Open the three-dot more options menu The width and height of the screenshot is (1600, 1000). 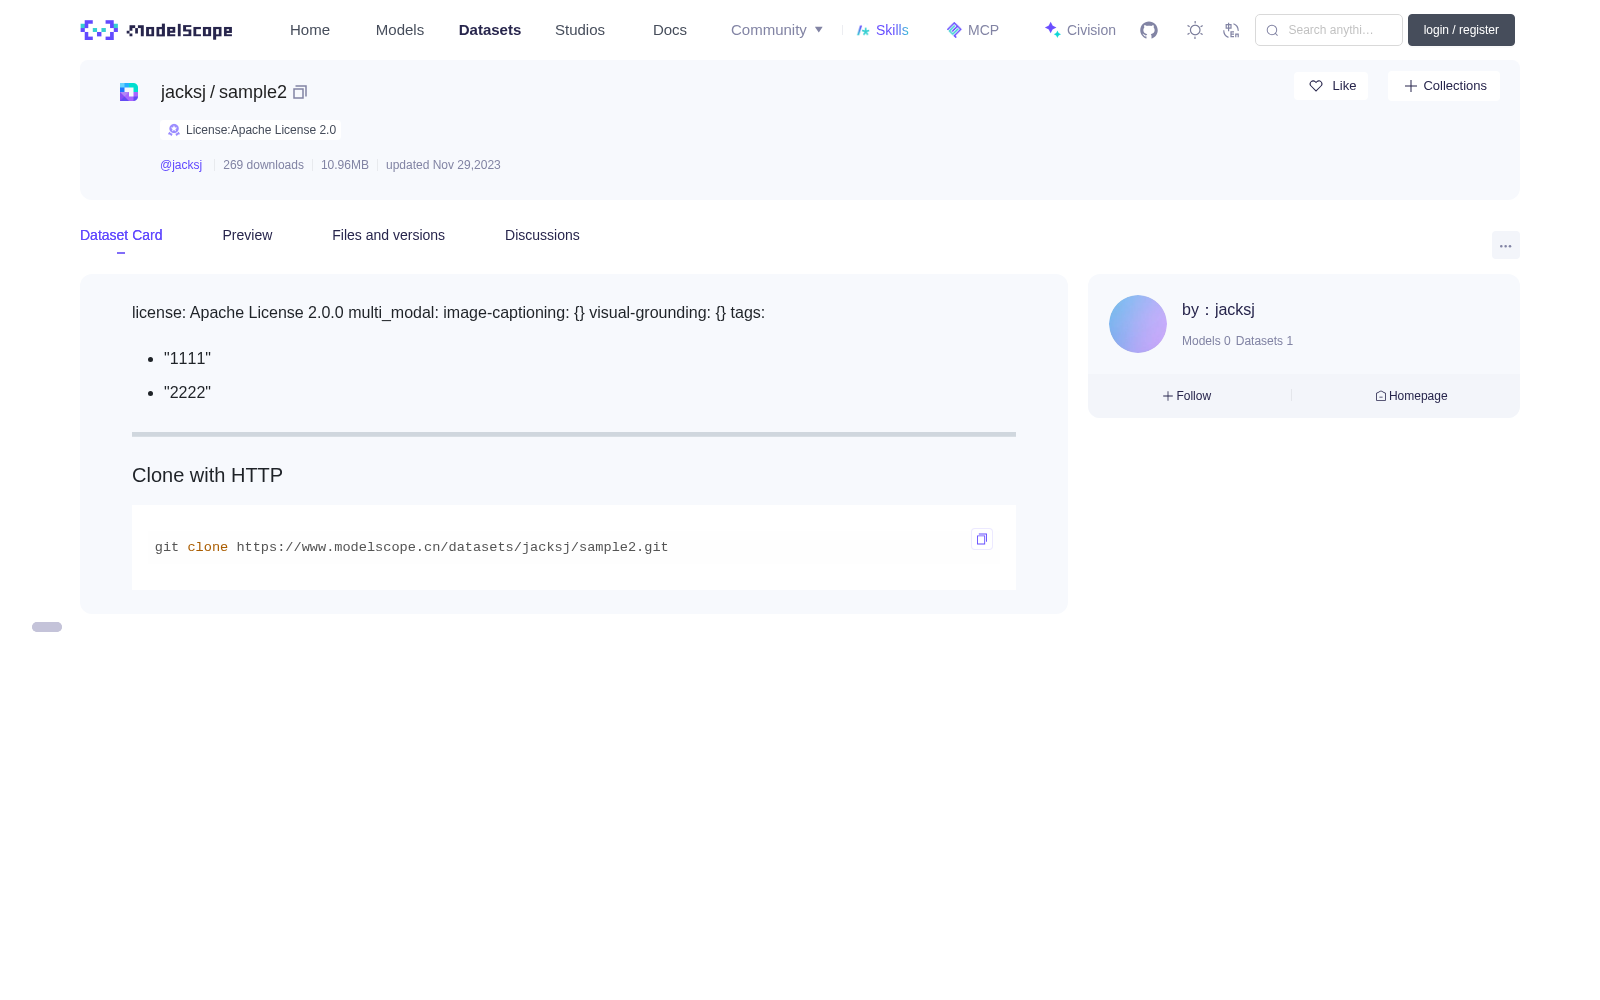[1505, 246]
